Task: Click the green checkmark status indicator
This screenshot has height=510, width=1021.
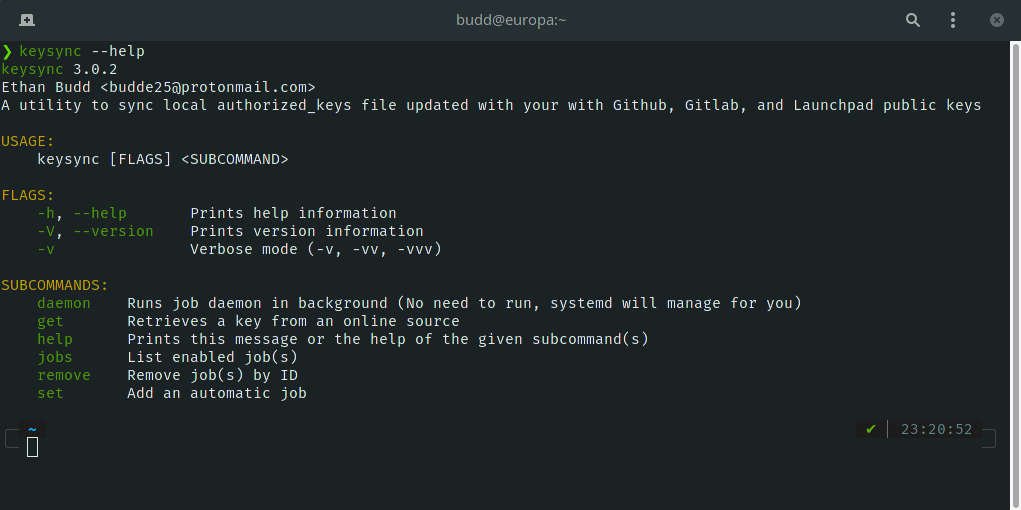Action: point(871,429)
